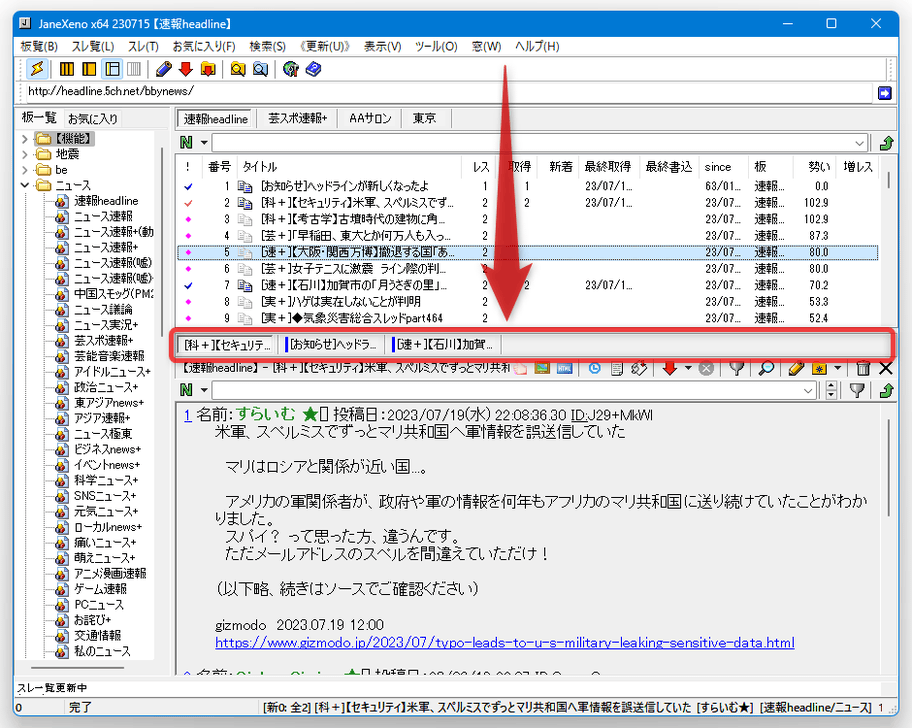Image resolution: width=912 pixels, height=728 pixels.
Task: Open the N dropdown above thread list
Action: [x=204, y=142]
